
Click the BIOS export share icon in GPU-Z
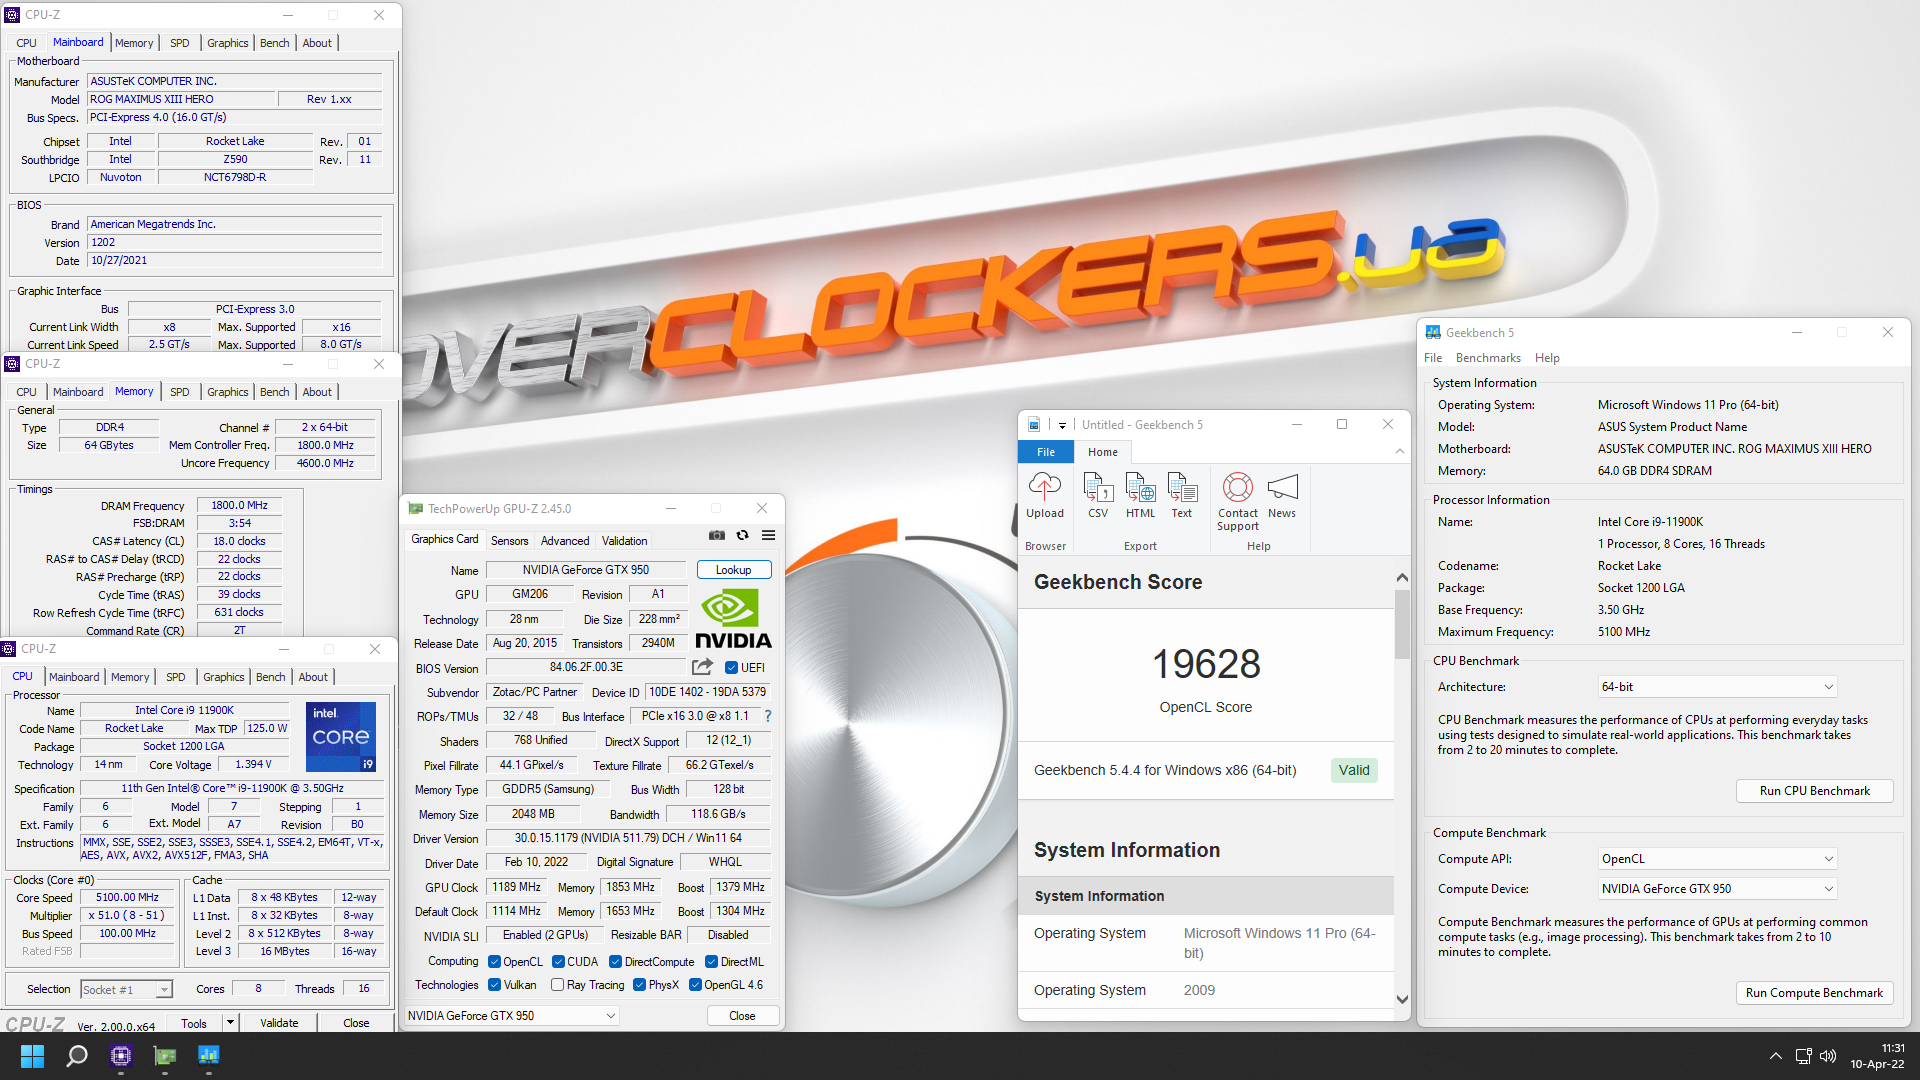click(x=703, y=667)
